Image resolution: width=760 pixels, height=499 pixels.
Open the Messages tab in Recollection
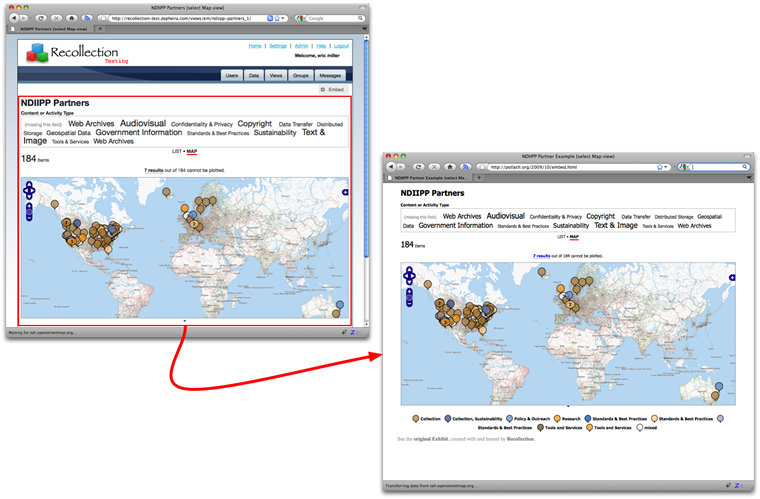[330, 76]
